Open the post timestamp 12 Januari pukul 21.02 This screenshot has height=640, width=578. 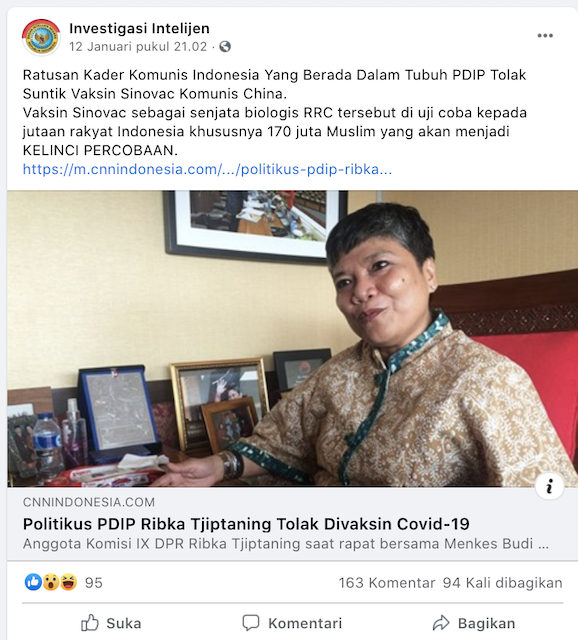(138, 47)
